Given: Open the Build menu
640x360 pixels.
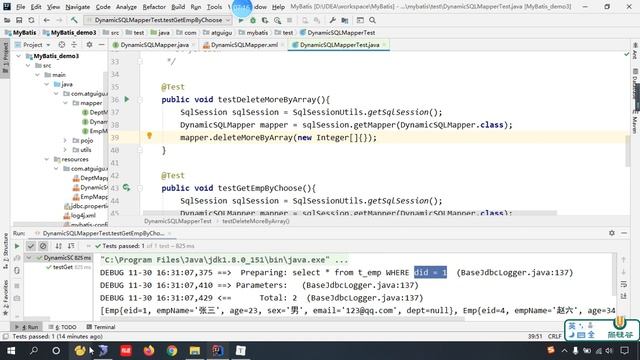Looking at the screenshot, I should [x=178, y=7].
